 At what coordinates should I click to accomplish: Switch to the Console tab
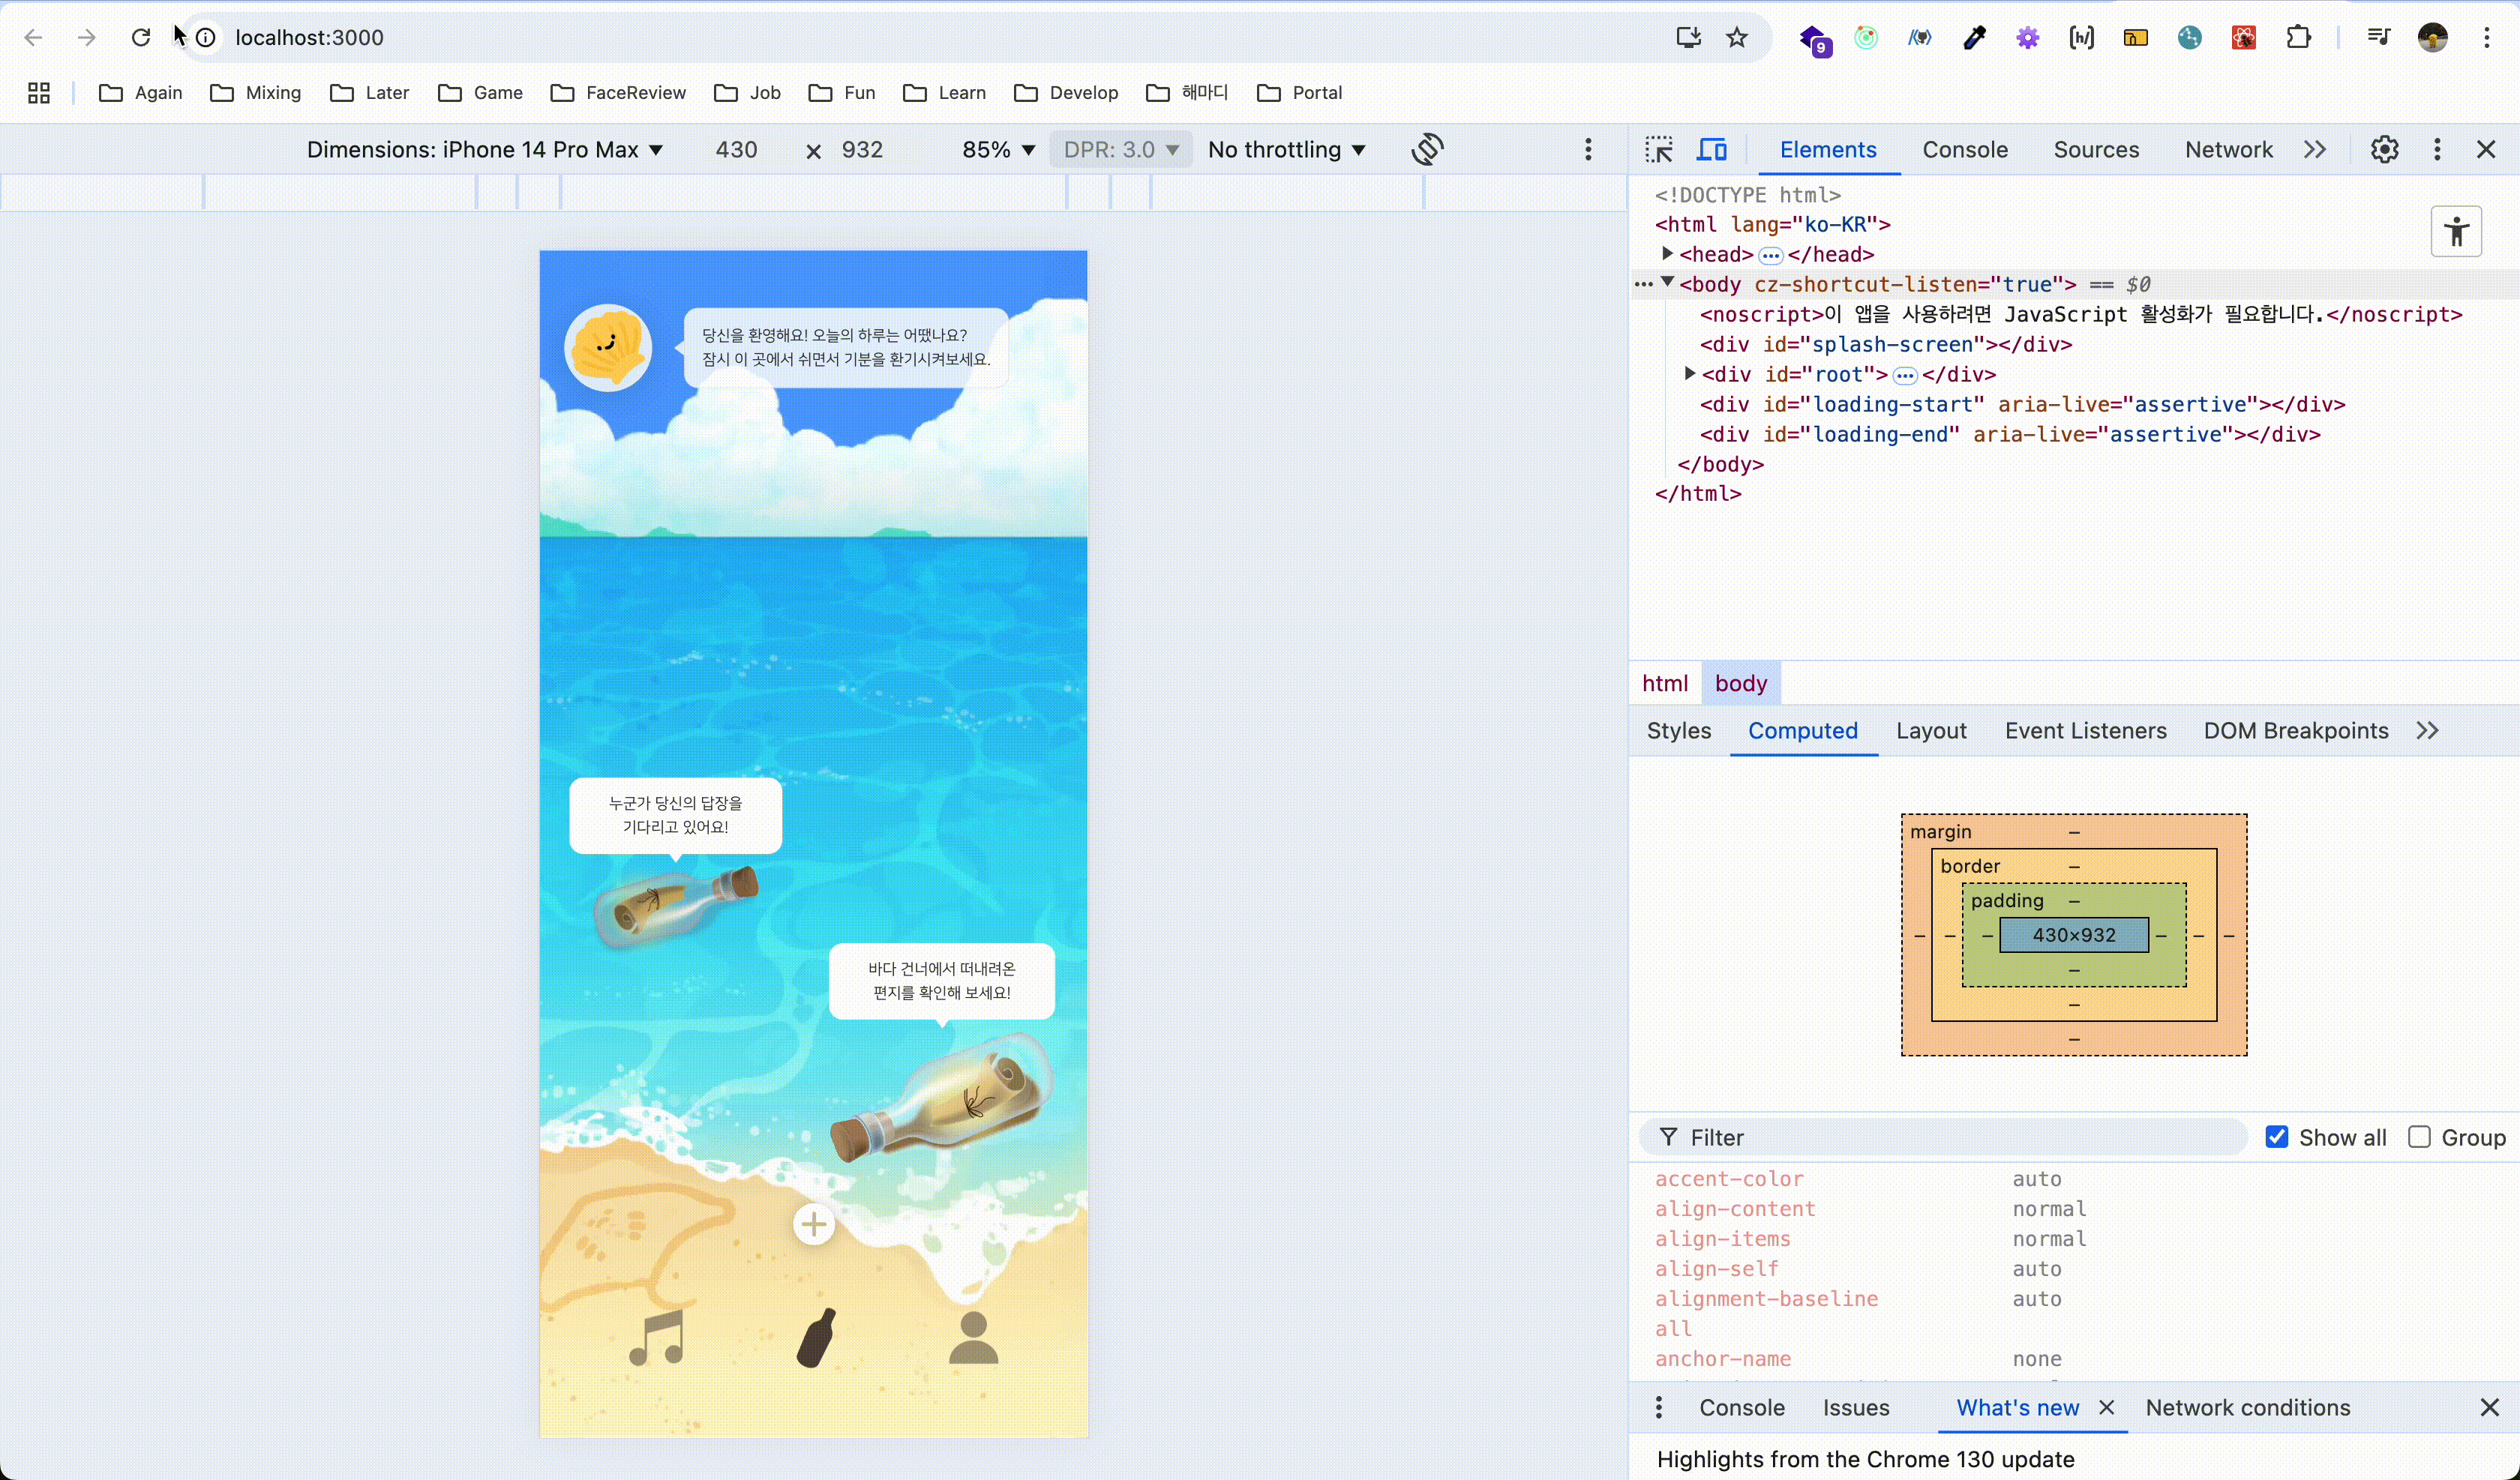click(x=1964, y=150)
